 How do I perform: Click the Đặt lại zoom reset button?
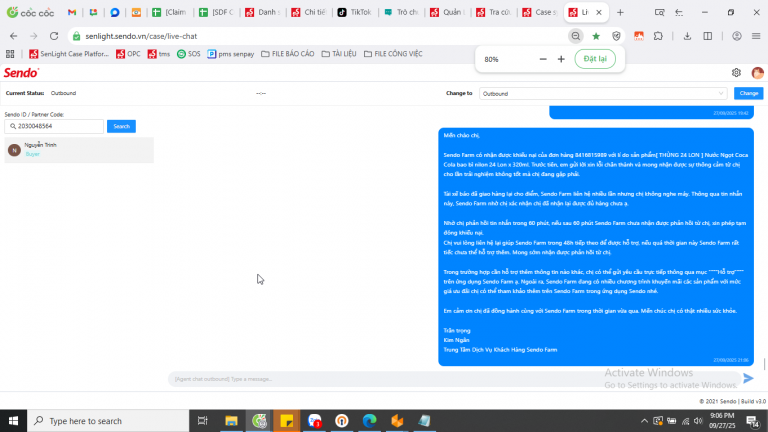tap(595, 59)
